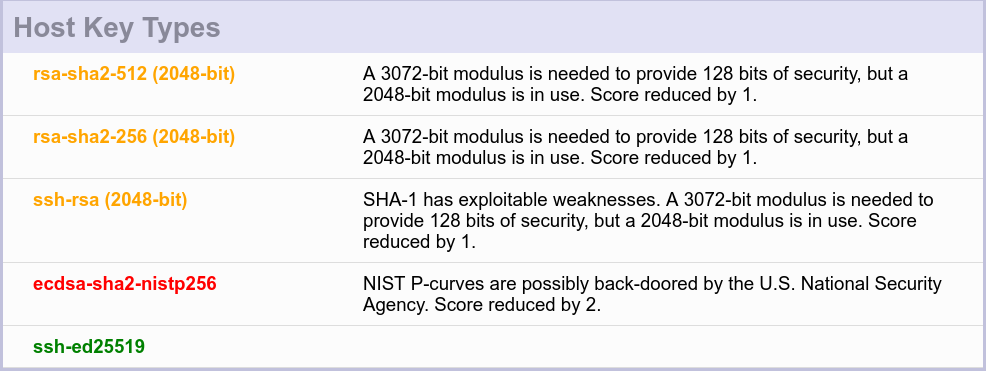Screen dimensions: 990x377
Task: Select the rsa-sha2-256 (2048-bit) key name
Action: (x=134, y=136)
